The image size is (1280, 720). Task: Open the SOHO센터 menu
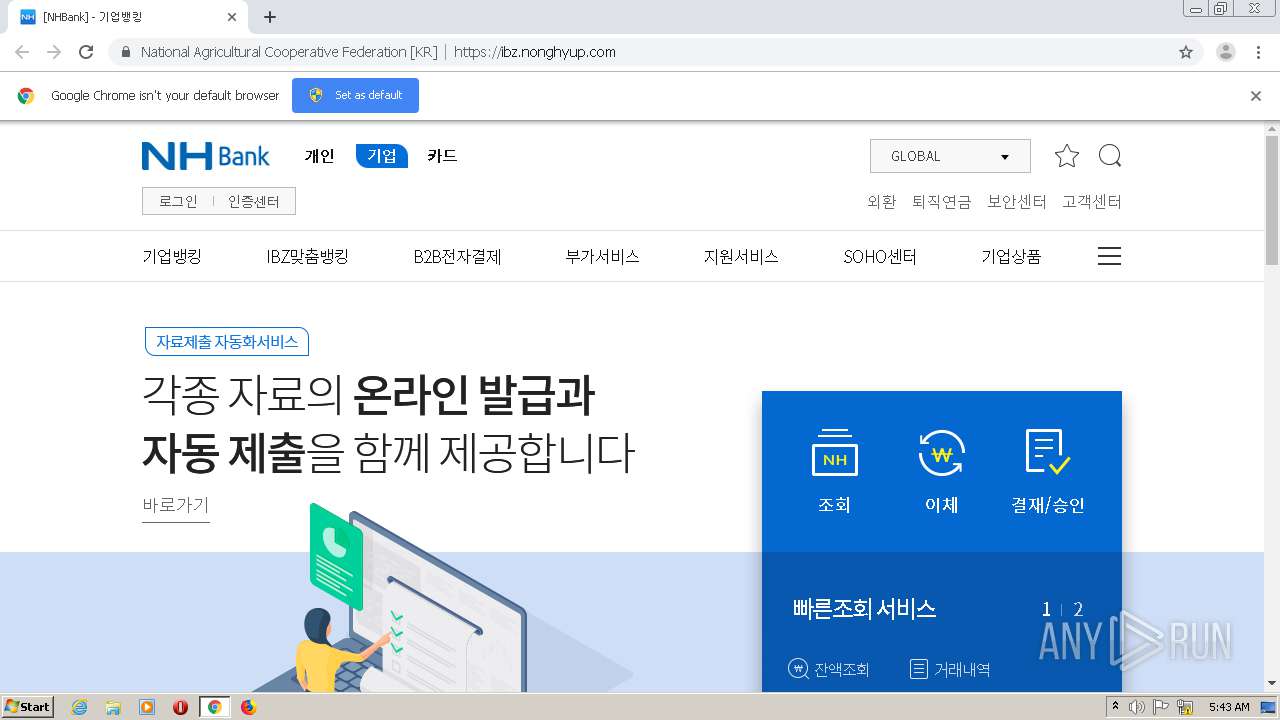[x=880, y=257]
